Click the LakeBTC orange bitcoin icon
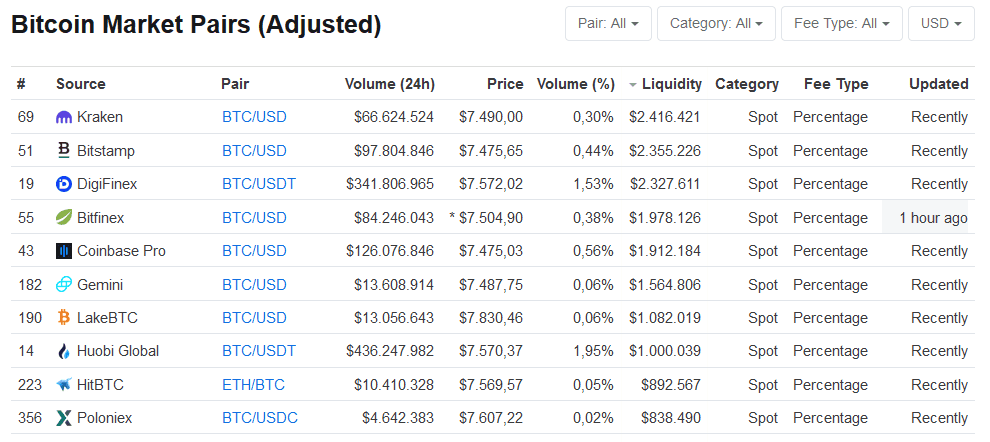Image resolution: width=990 pixels, height=442 pixels. coord(64,318)
